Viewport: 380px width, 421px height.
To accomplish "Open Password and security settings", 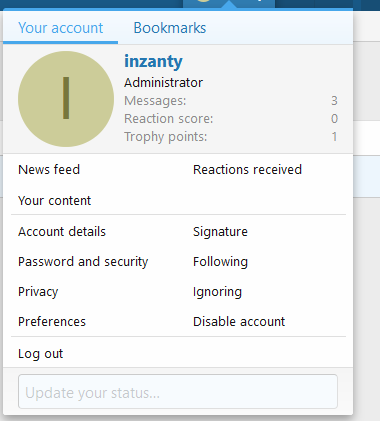I will click(83, 262).
